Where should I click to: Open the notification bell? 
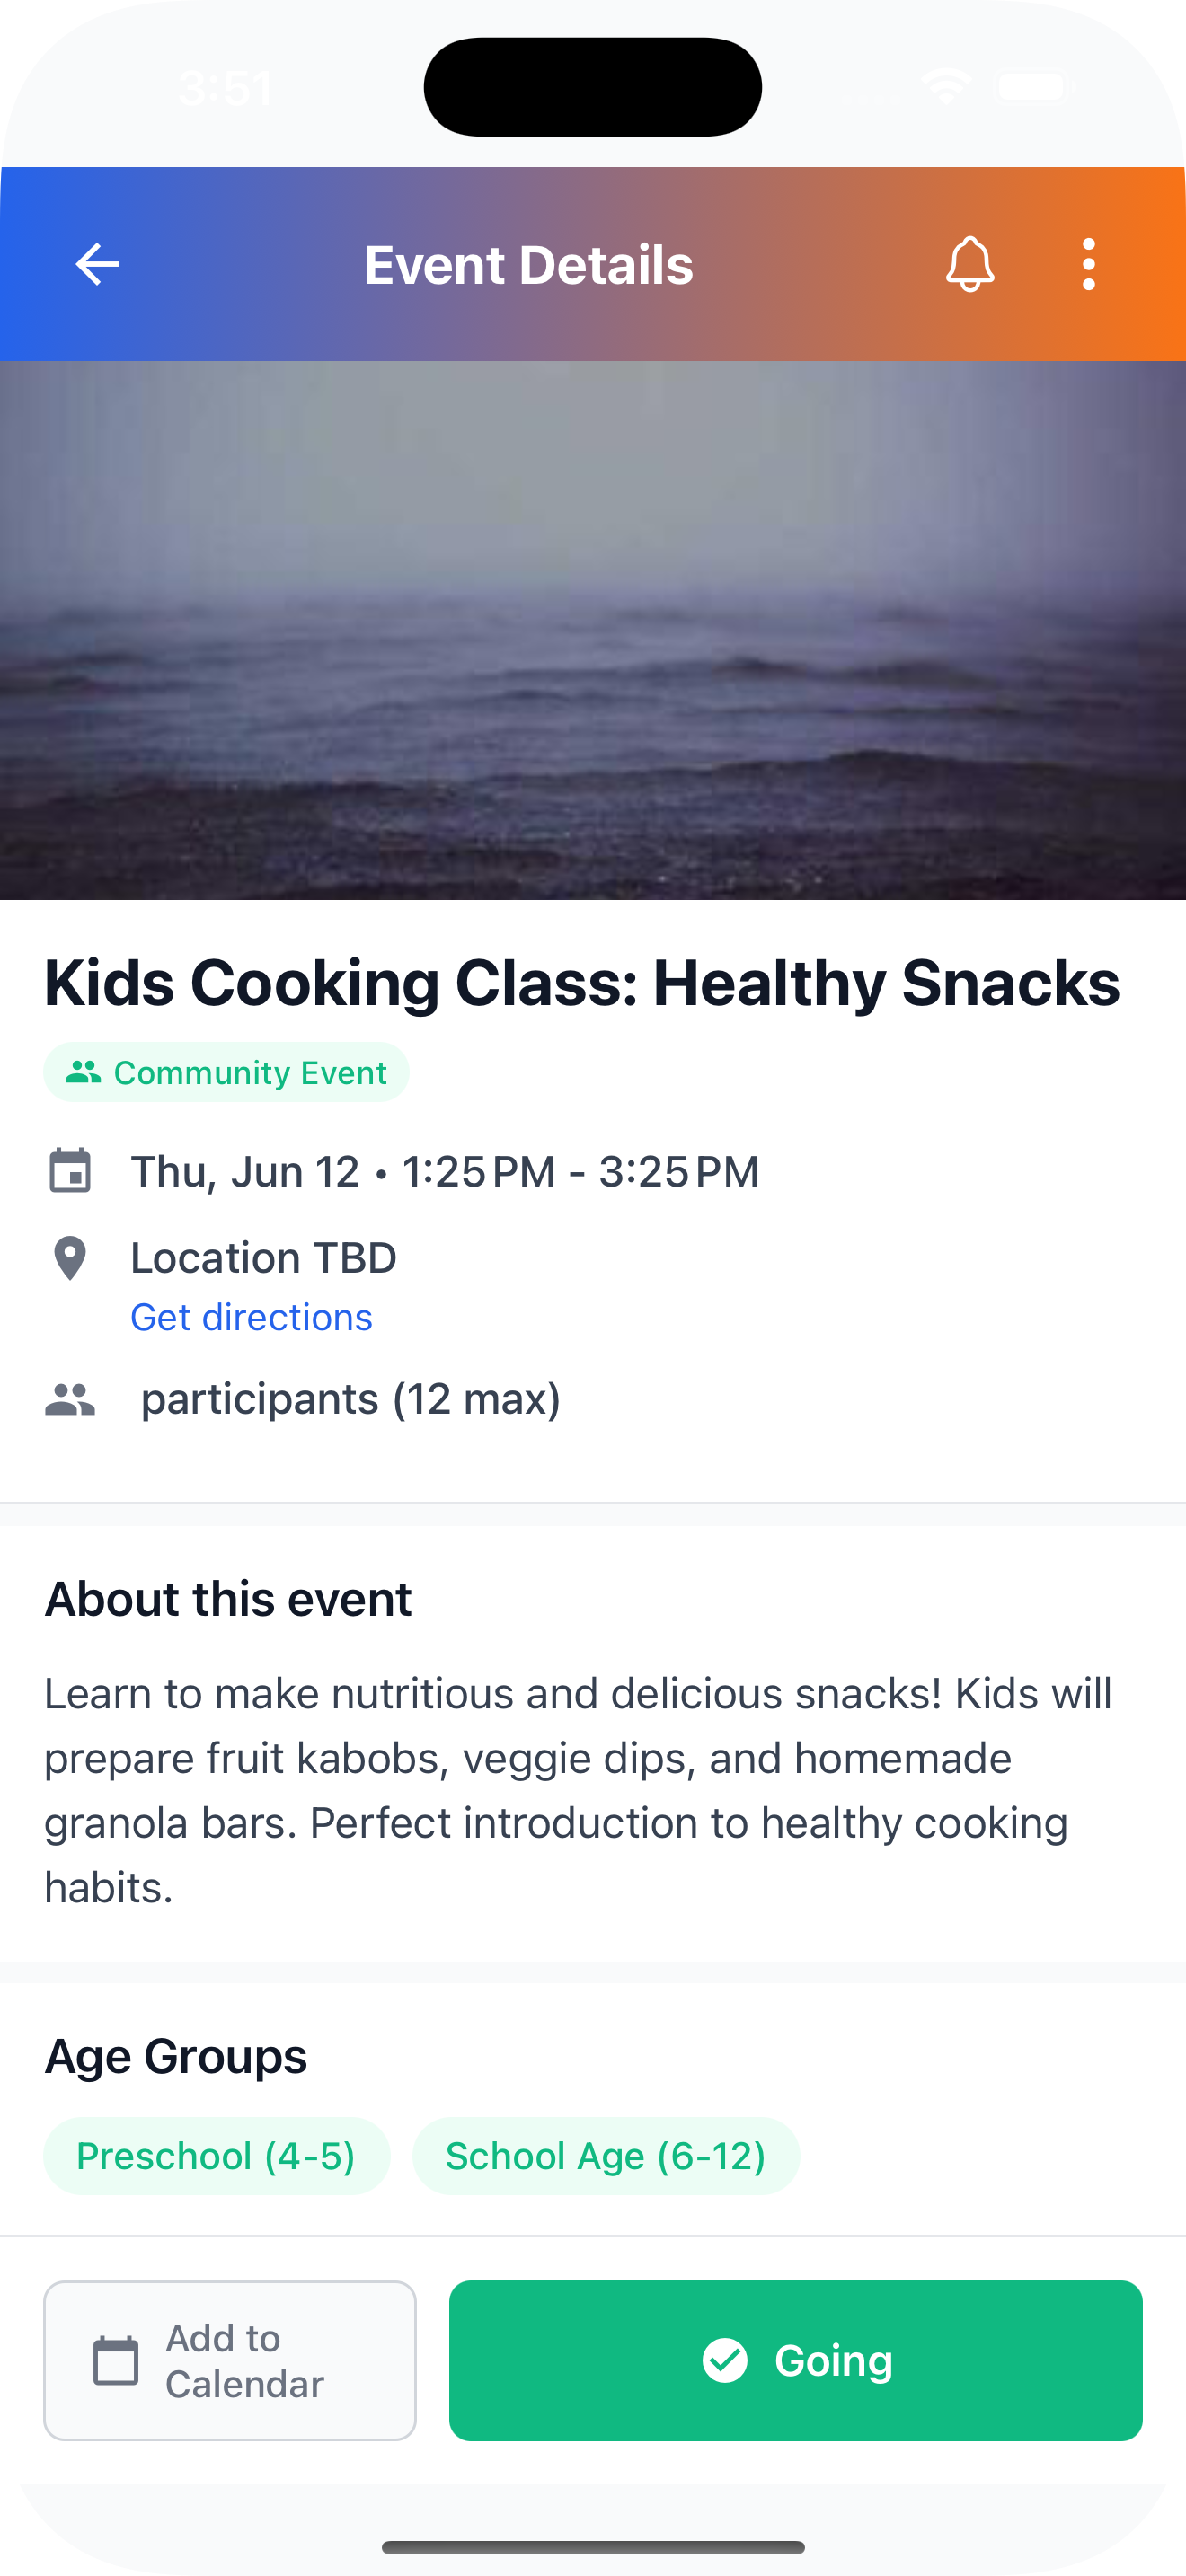click(969, 264)
